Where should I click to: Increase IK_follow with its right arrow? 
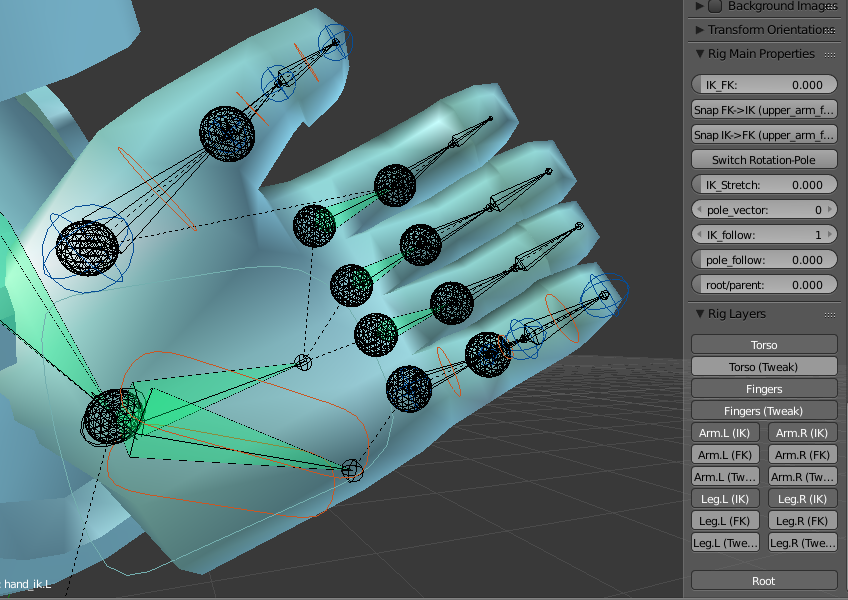click(x=830, y=235)
